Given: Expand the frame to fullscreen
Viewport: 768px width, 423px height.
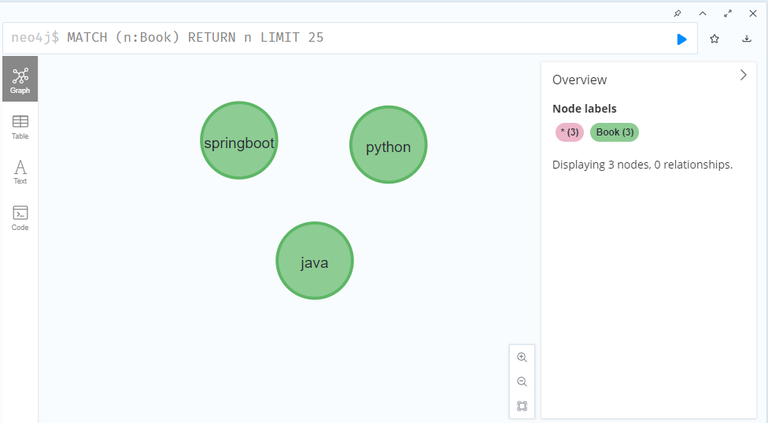Looking at the screenshot, I should pyautogui.click(x=728, y=13).
